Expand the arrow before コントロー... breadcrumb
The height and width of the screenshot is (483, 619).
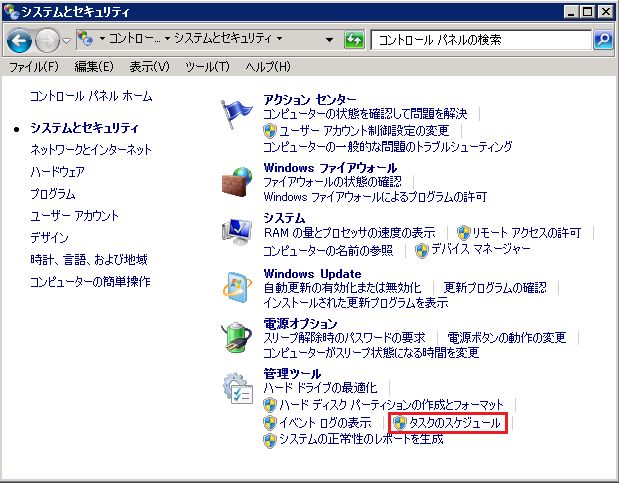tap(102, 39)
